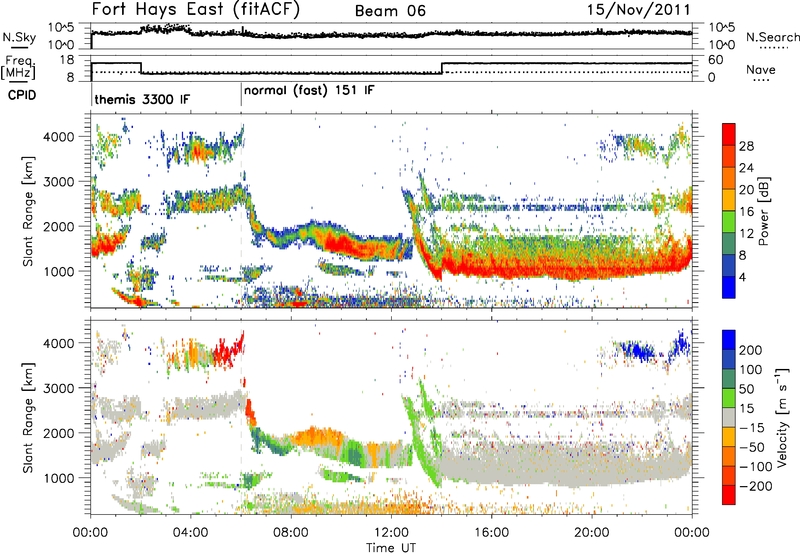The image size is (800, 554).
Task: Click the dark blue top segment of Velocity colorbar
Action: click(729, 340)
